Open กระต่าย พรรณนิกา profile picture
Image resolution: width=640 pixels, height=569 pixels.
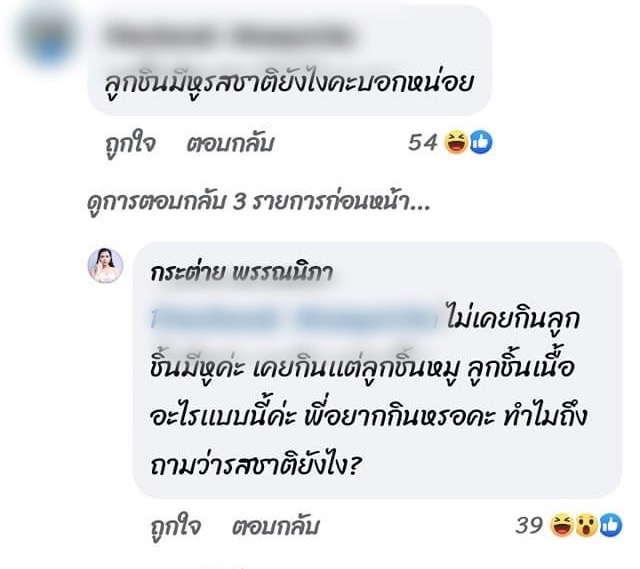105,265
